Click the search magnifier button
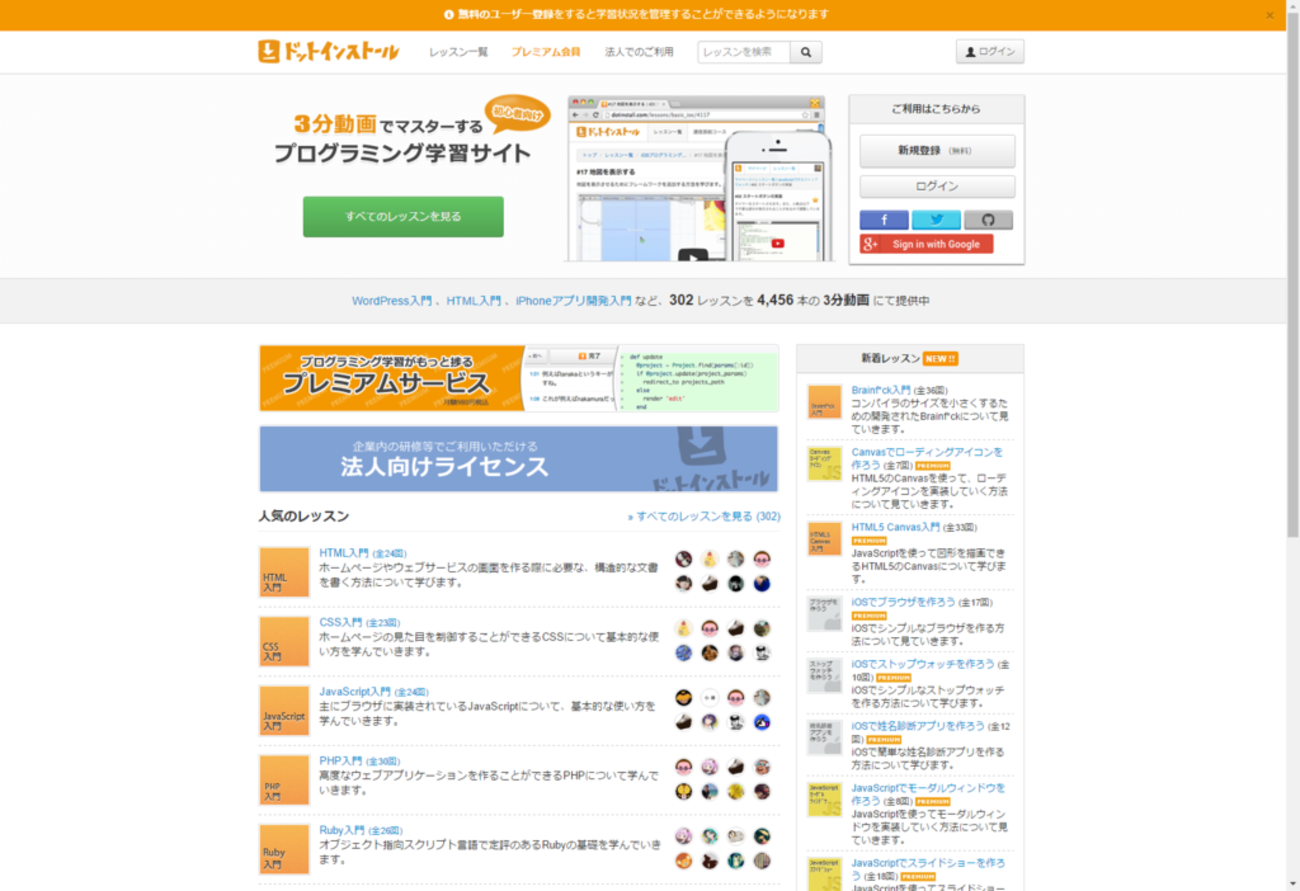The width and height of the screenshot is (1300, 891). coord(806,52)
